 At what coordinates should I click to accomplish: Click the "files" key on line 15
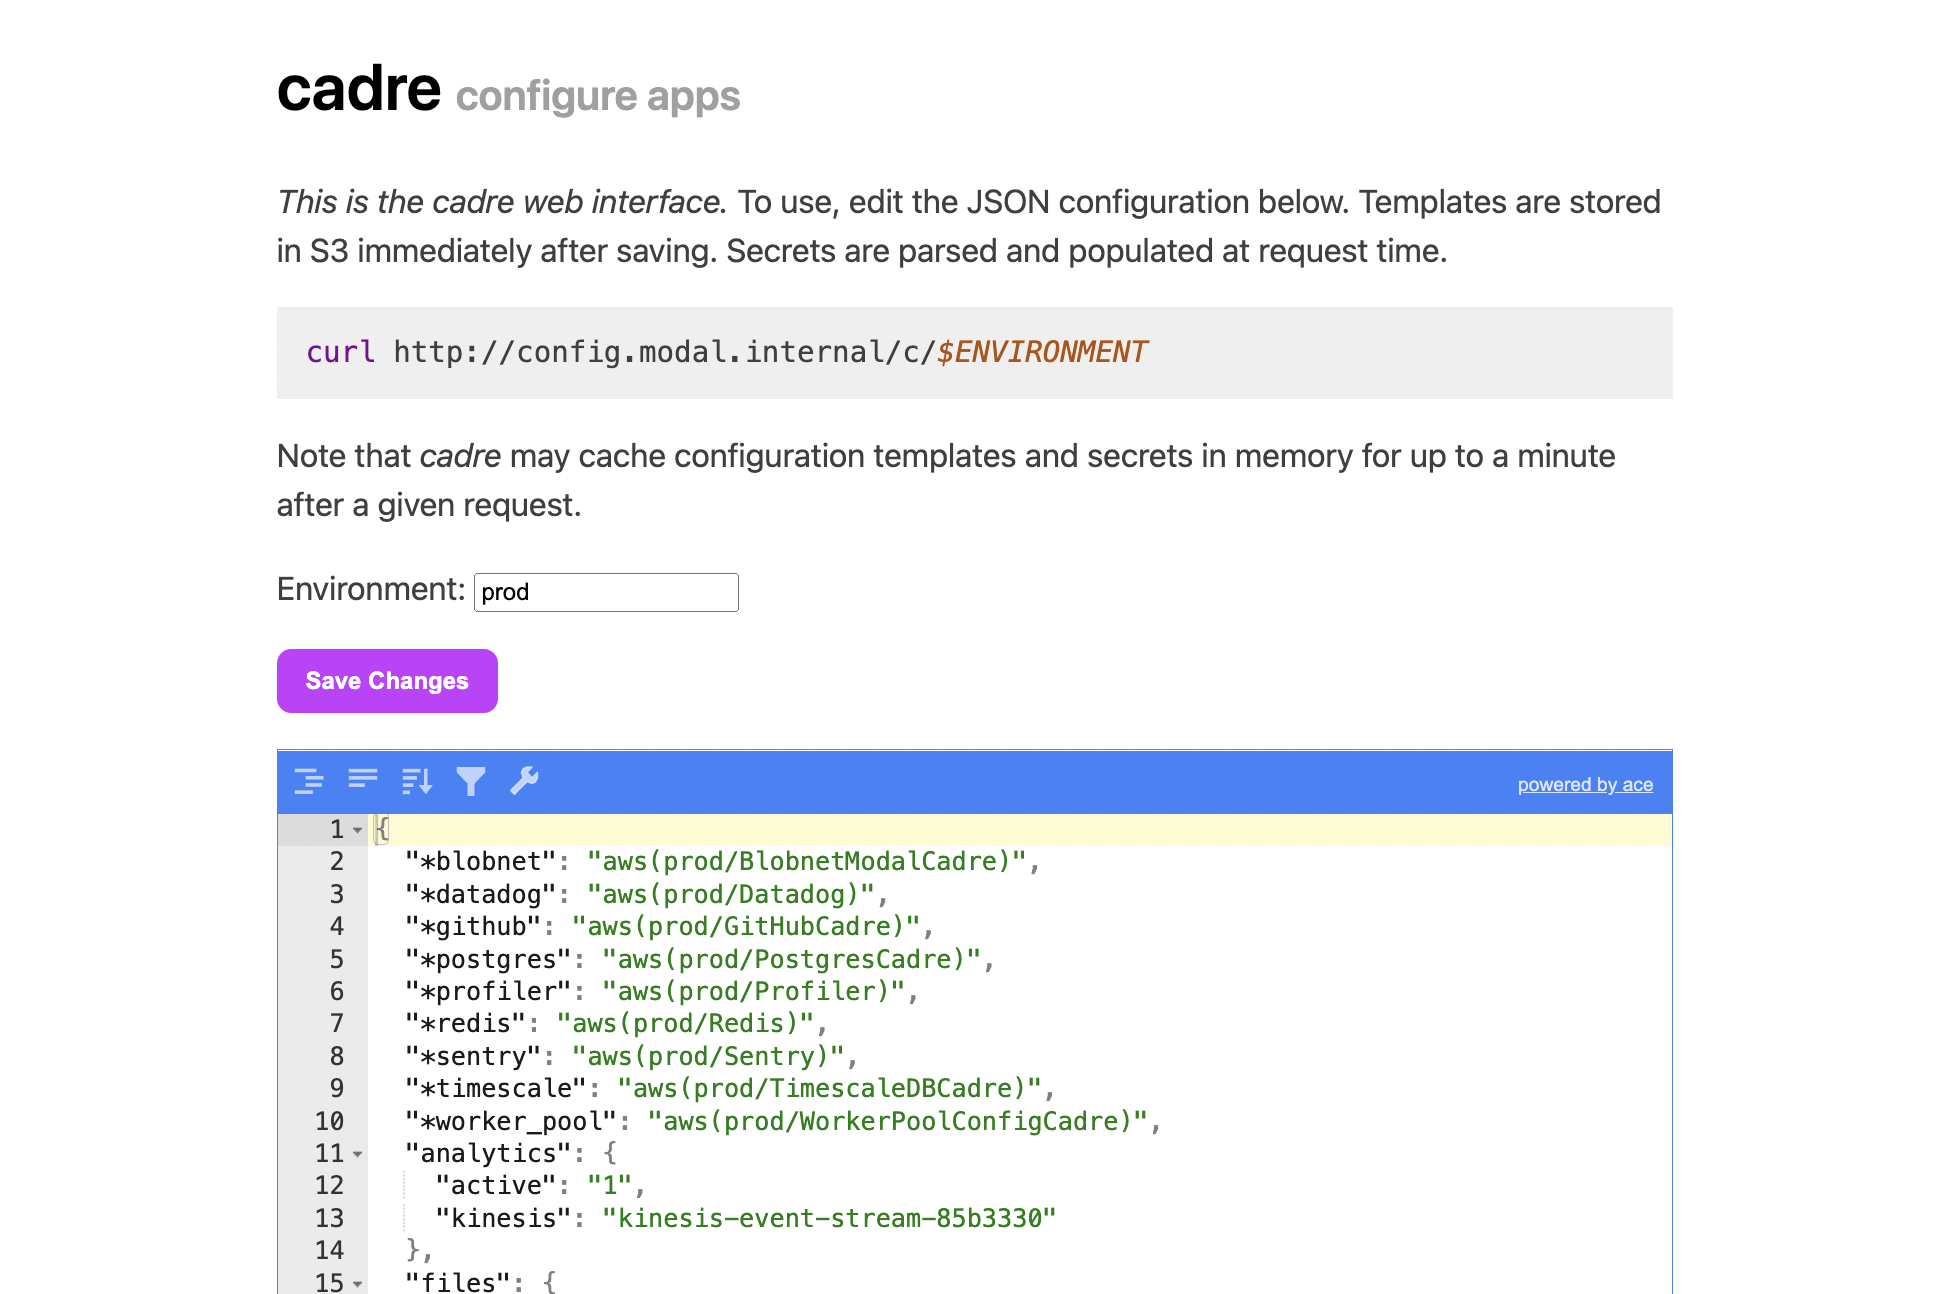(458, 1282)
